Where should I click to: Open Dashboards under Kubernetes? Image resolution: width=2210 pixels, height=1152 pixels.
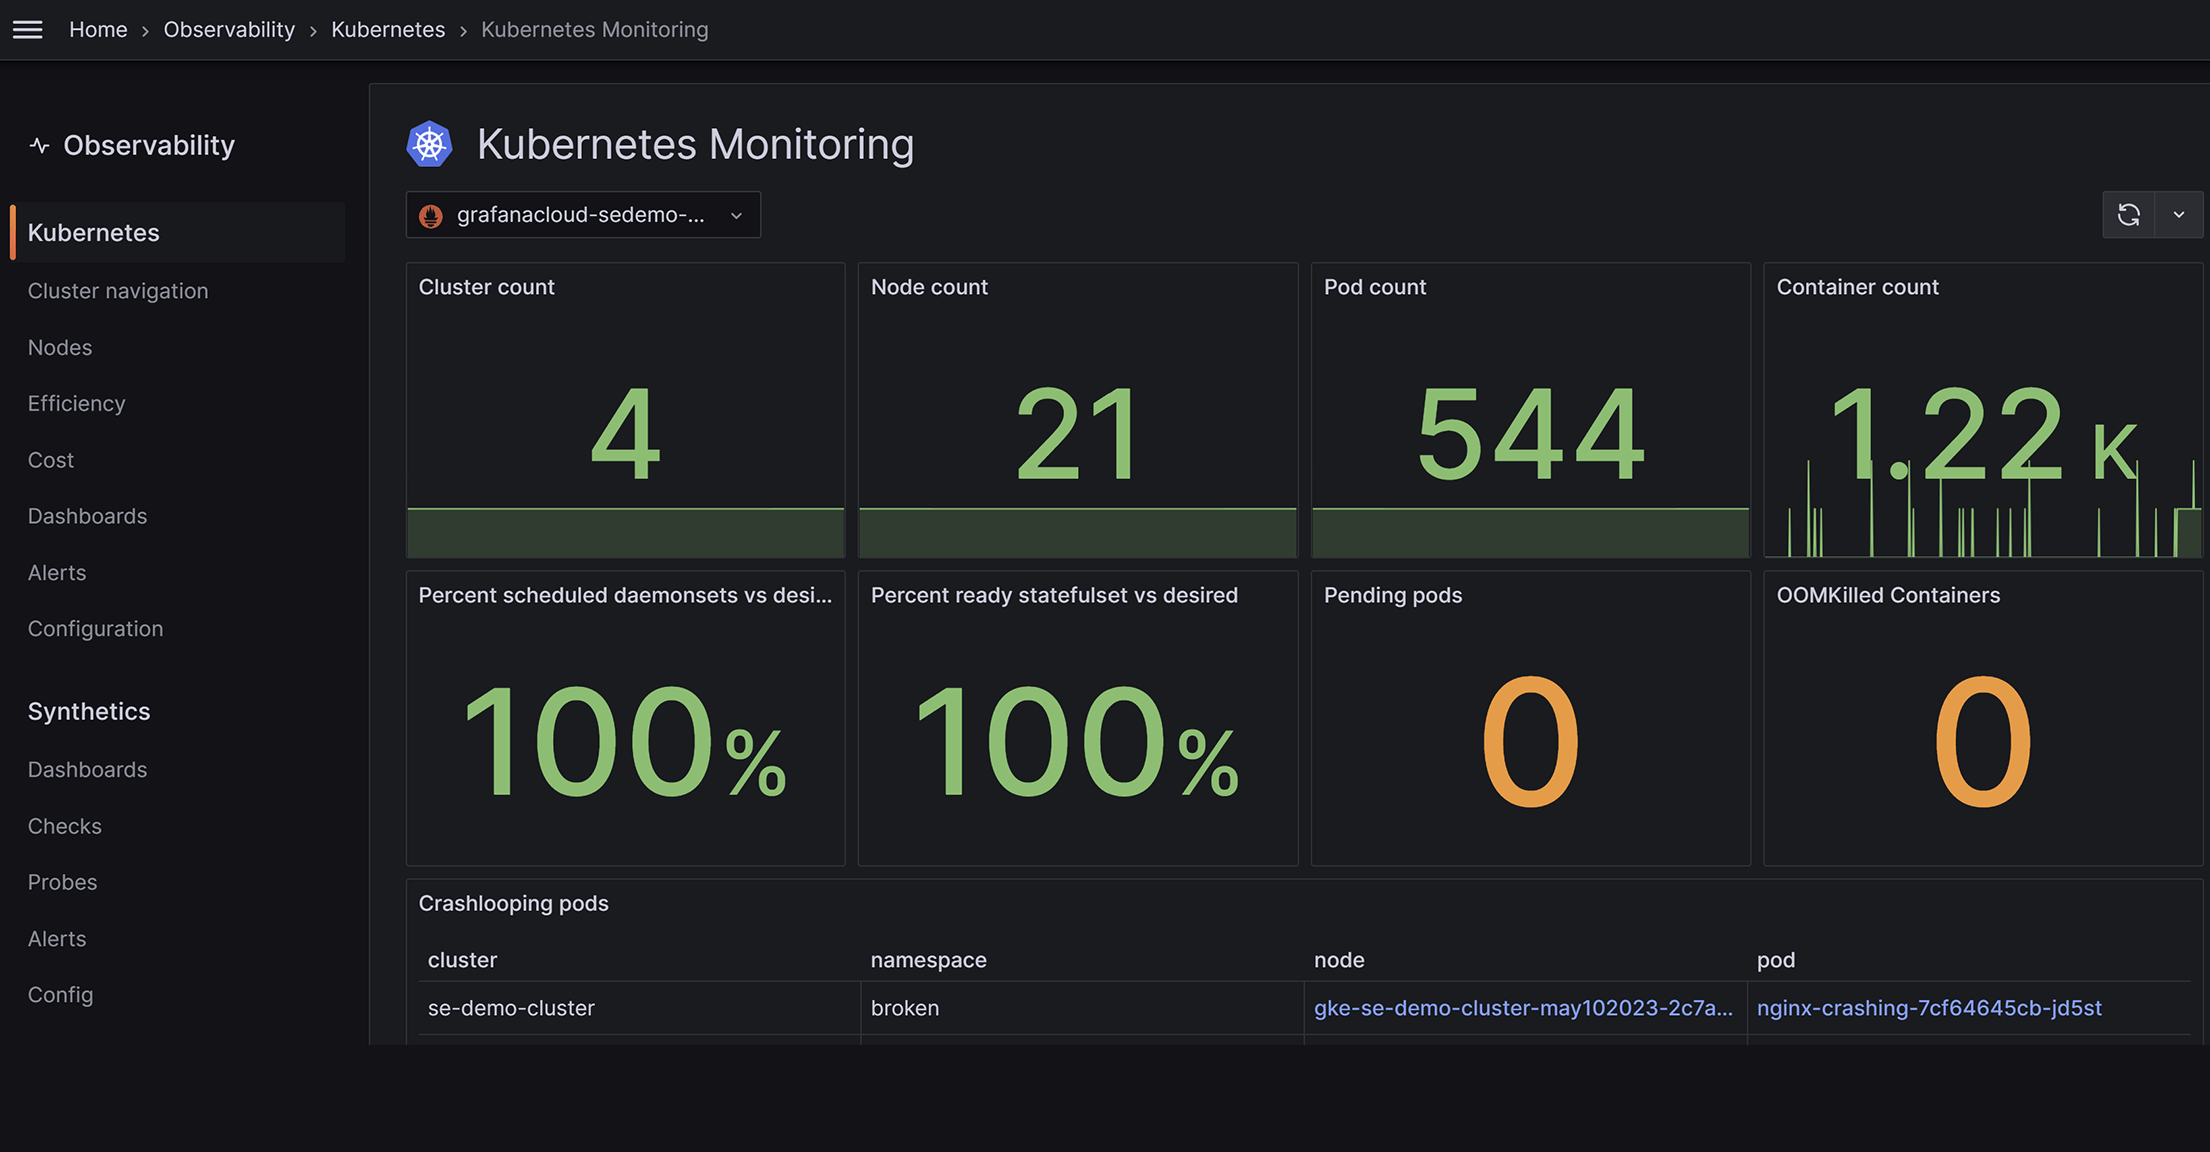pyautogui.click(x=87, y=516)
